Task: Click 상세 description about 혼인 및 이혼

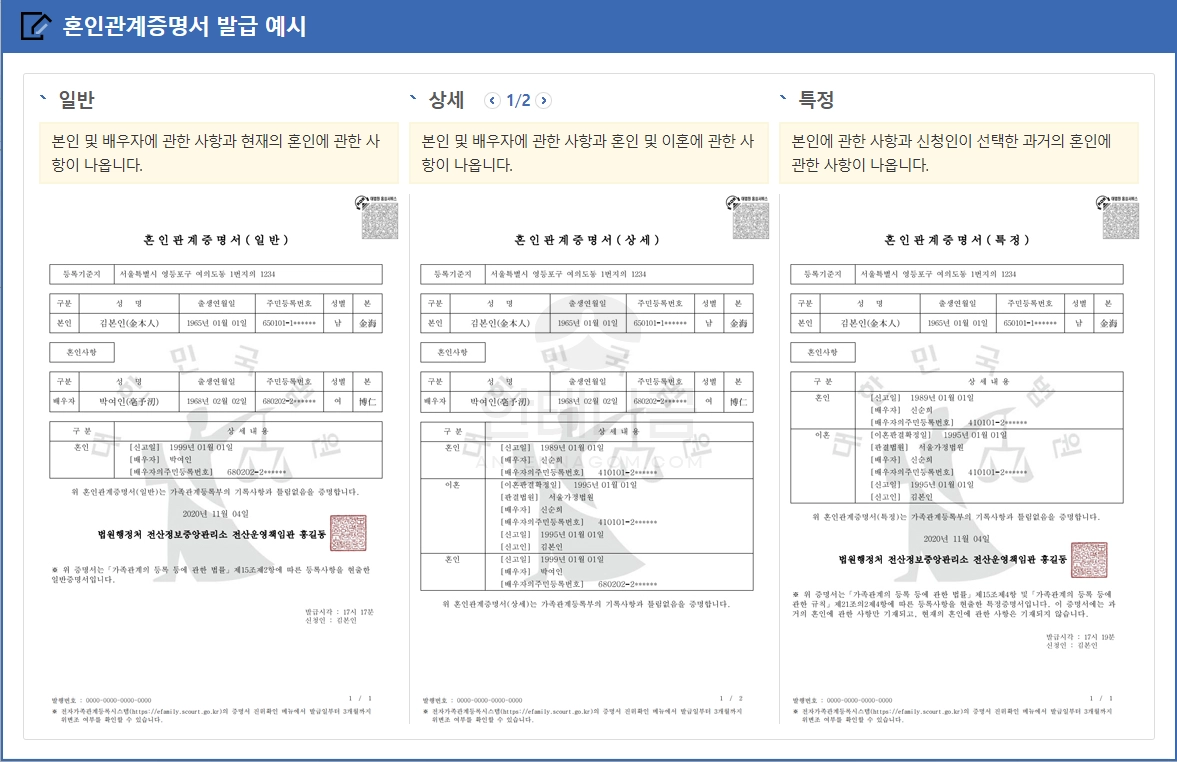Action: (x=588, y=152)
